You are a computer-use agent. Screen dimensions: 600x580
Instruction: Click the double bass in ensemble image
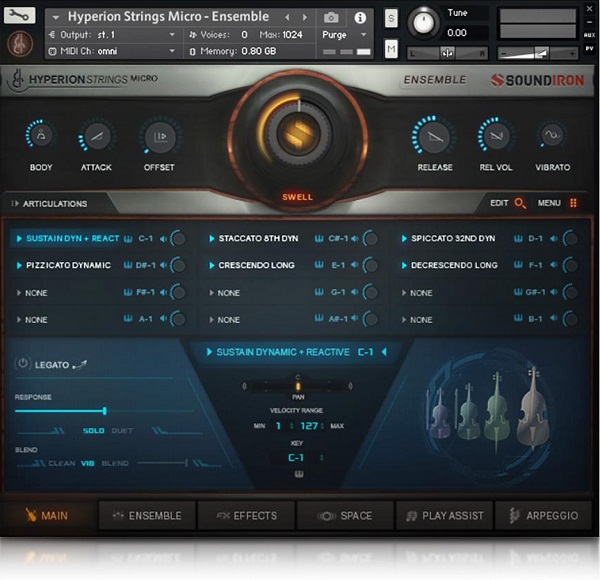coord(534,407)
